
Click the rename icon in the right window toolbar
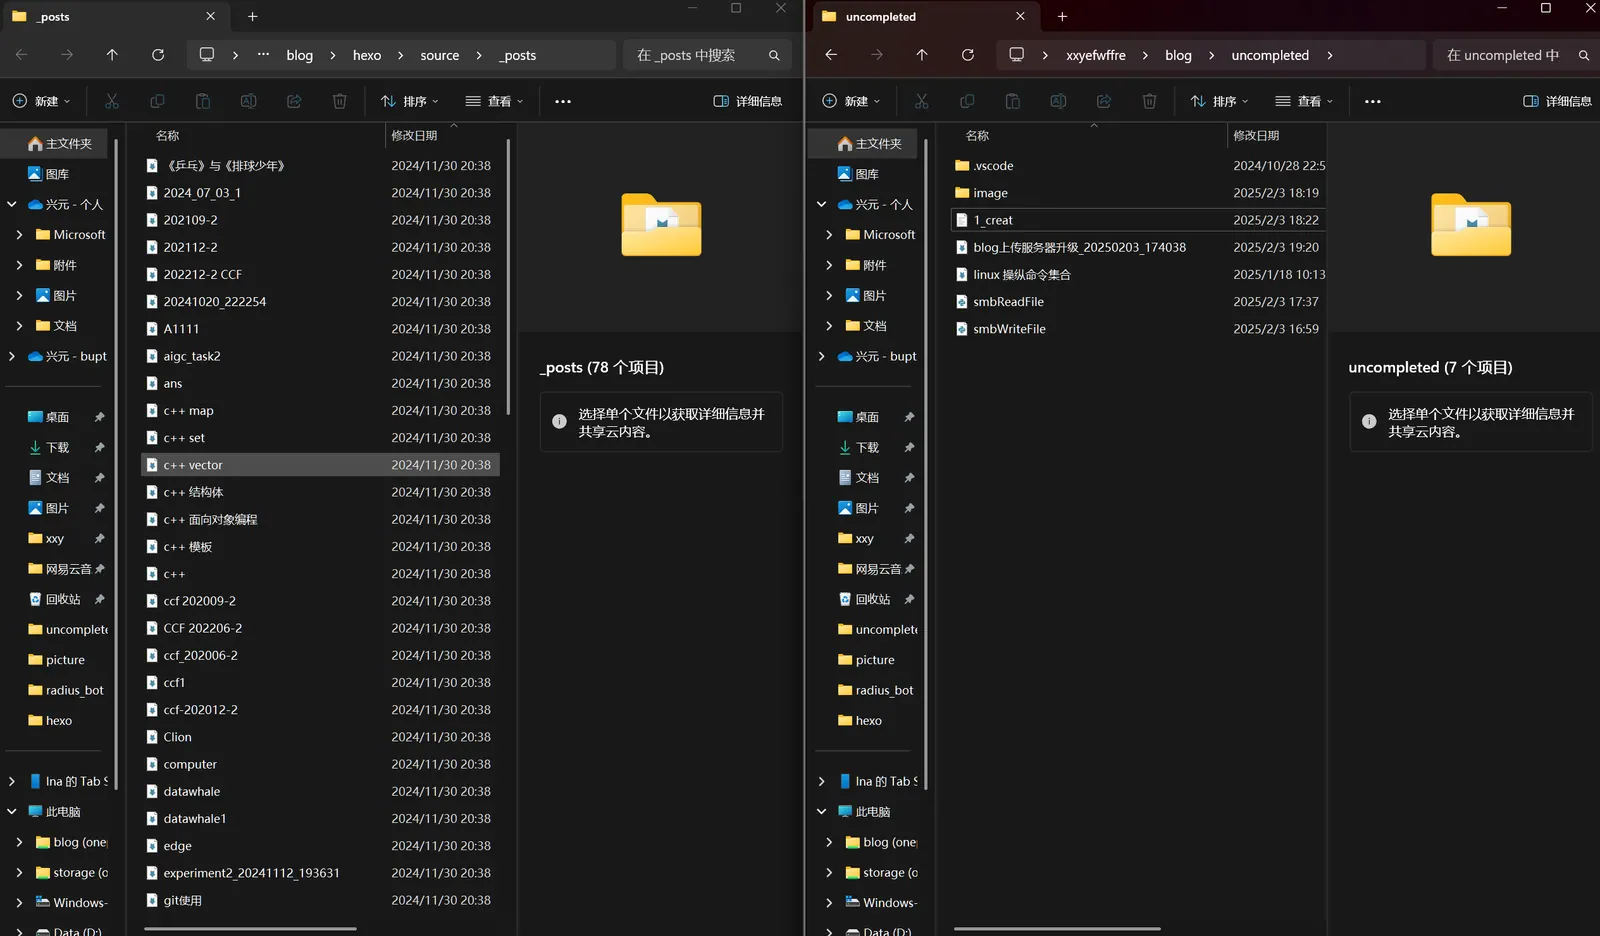tap(1058, 101)
